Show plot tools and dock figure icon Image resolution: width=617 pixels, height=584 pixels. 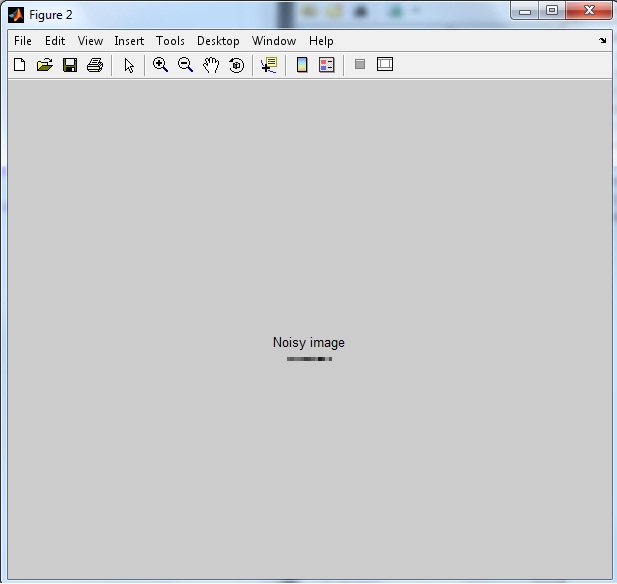click(x=384, y=64)
